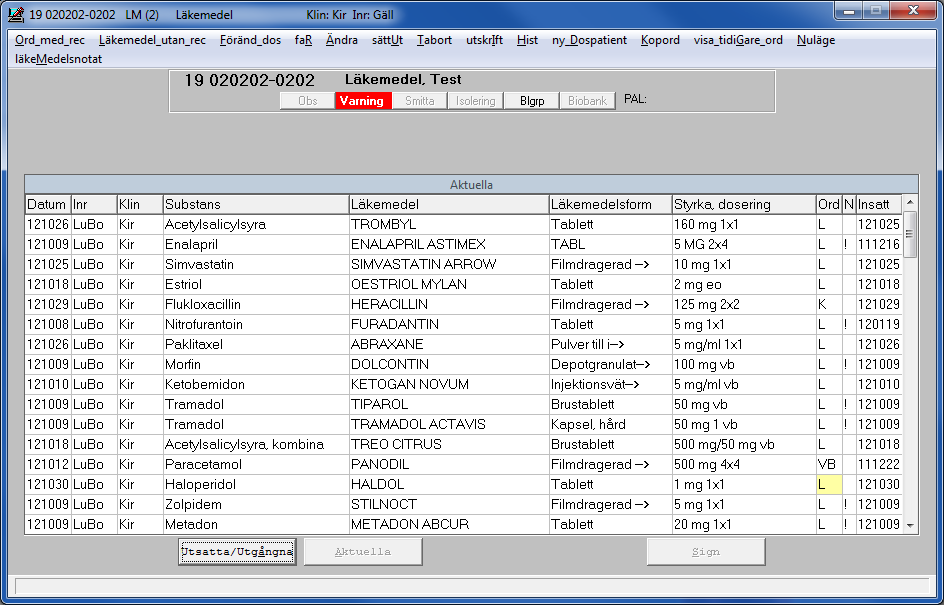Click the red Varning button
944x605 pixels.
tap(363, 101)
